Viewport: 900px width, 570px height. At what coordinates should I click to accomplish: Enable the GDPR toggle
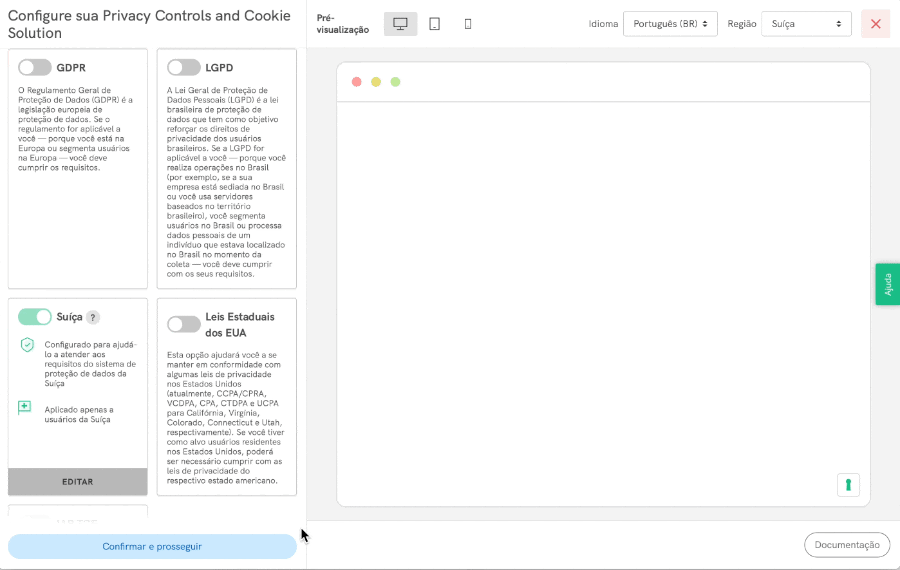35,67
